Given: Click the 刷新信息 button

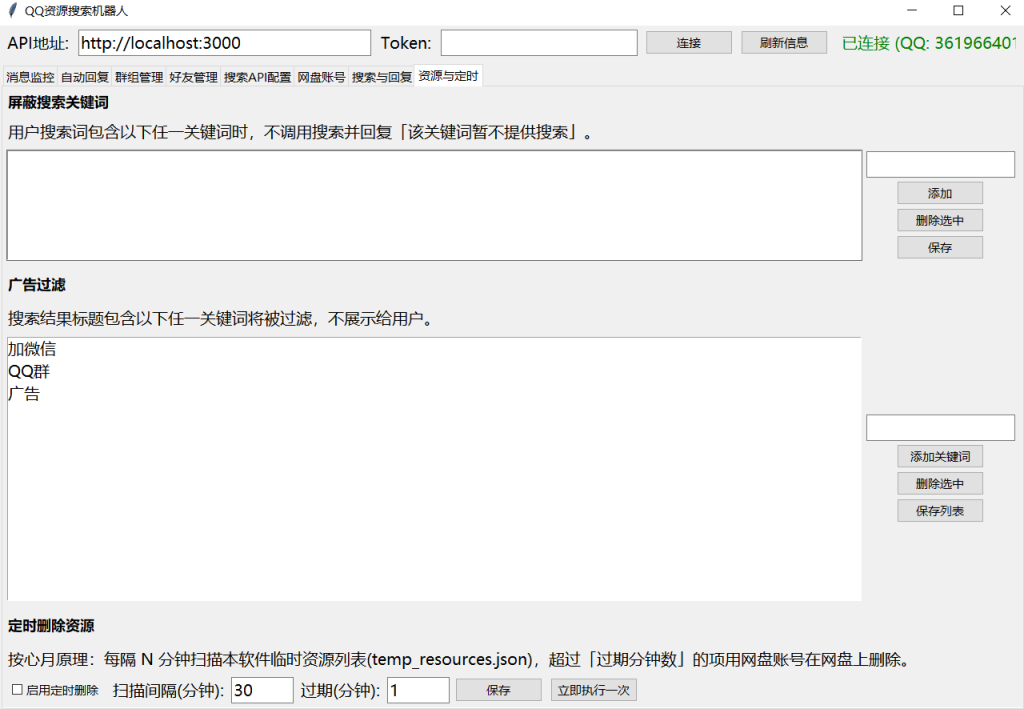Looking at the screenshot, I should pos(784,43).
